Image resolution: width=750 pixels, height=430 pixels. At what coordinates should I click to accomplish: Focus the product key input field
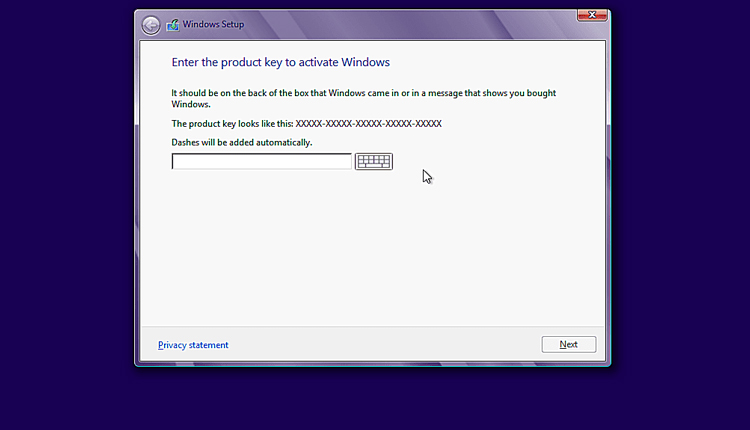pyautogui.click(x=262, y=161)
